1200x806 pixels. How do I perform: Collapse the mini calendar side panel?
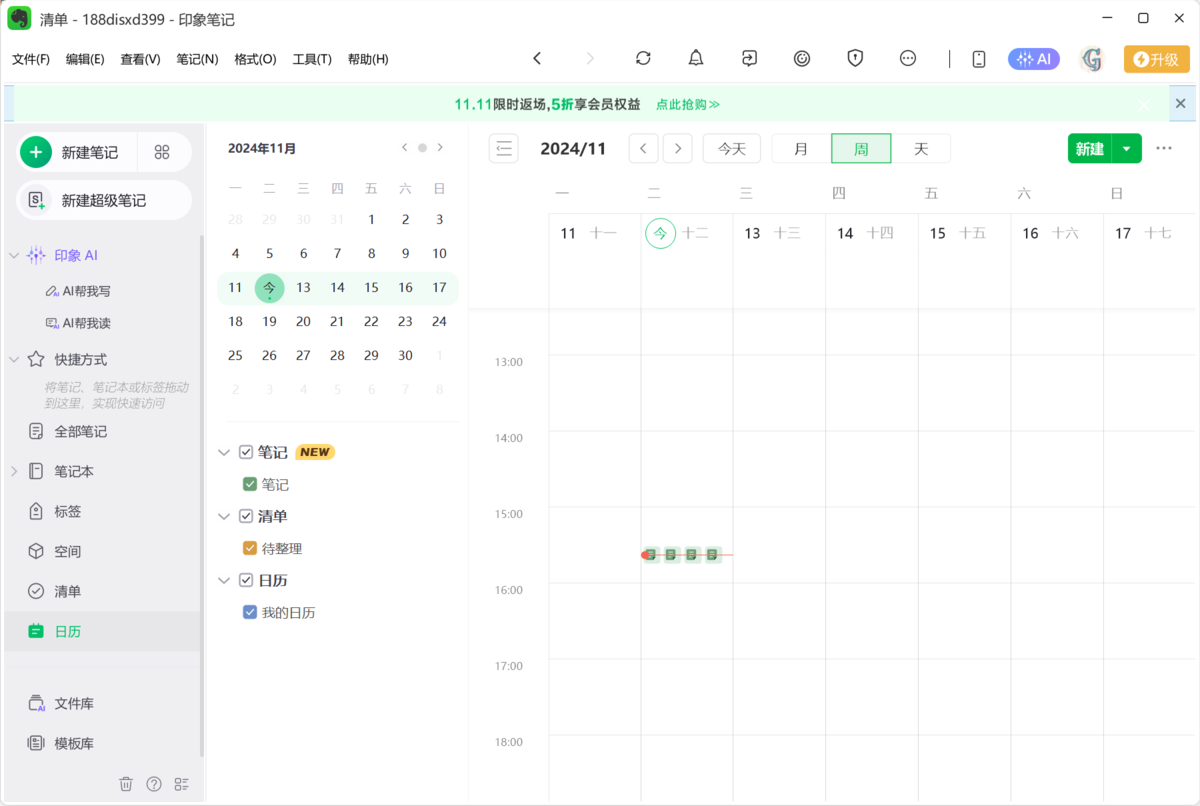pos(504,149)
